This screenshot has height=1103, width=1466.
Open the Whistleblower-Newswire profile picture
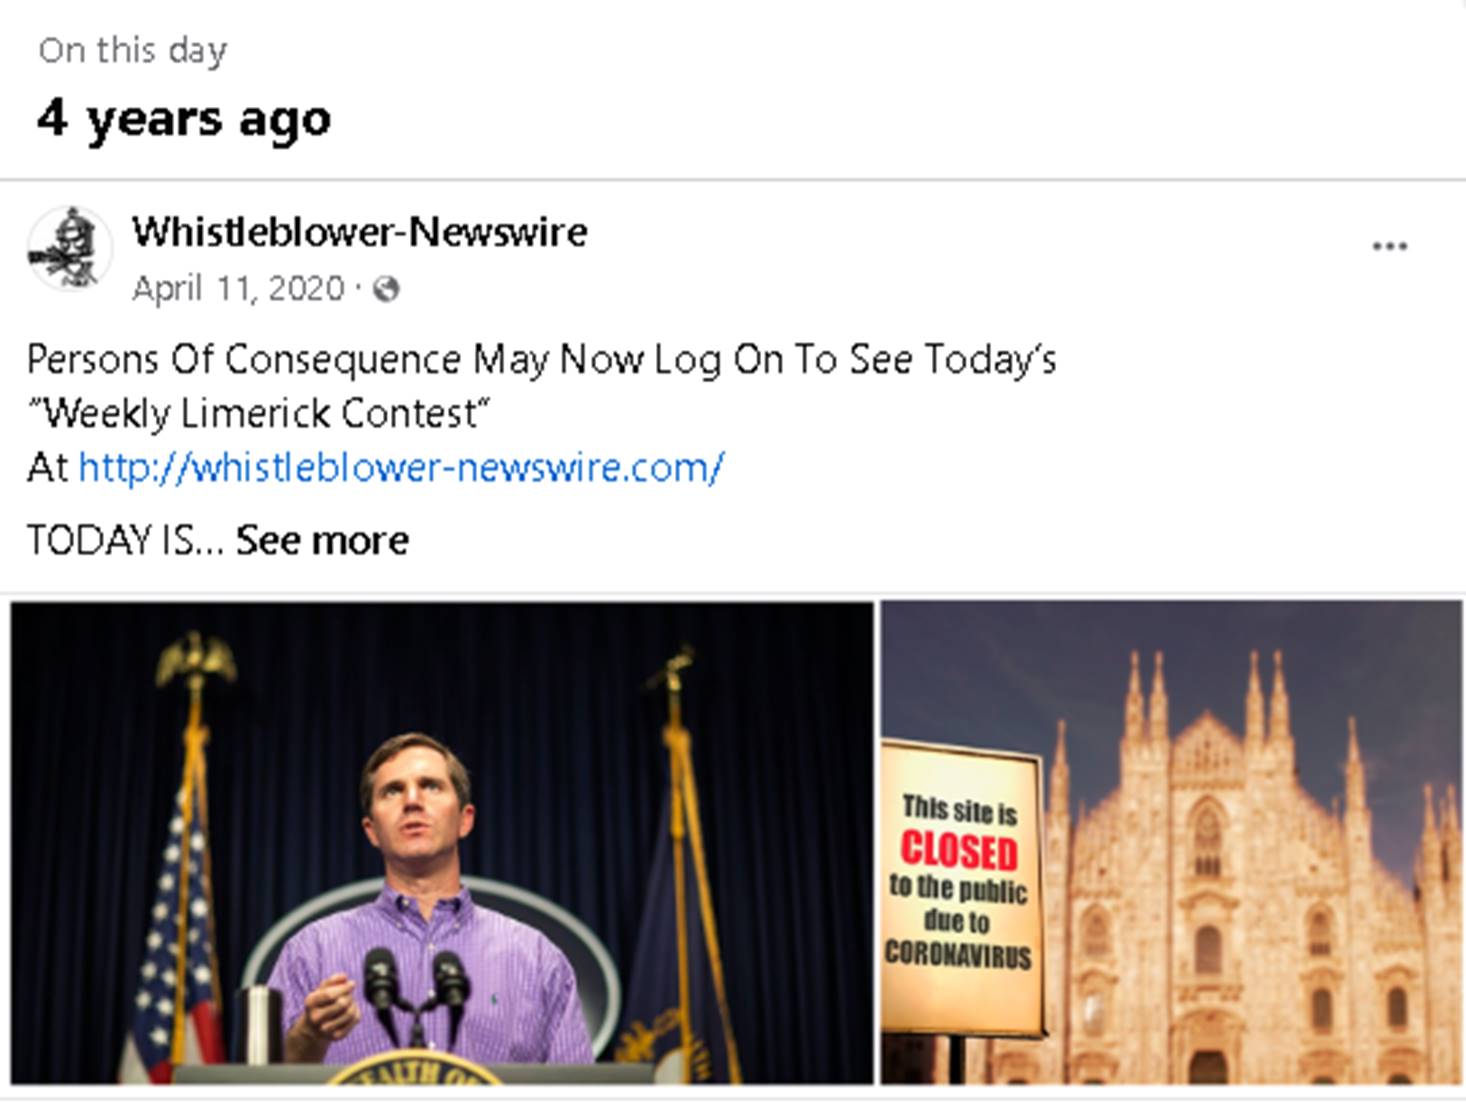[x=69, y=249]
